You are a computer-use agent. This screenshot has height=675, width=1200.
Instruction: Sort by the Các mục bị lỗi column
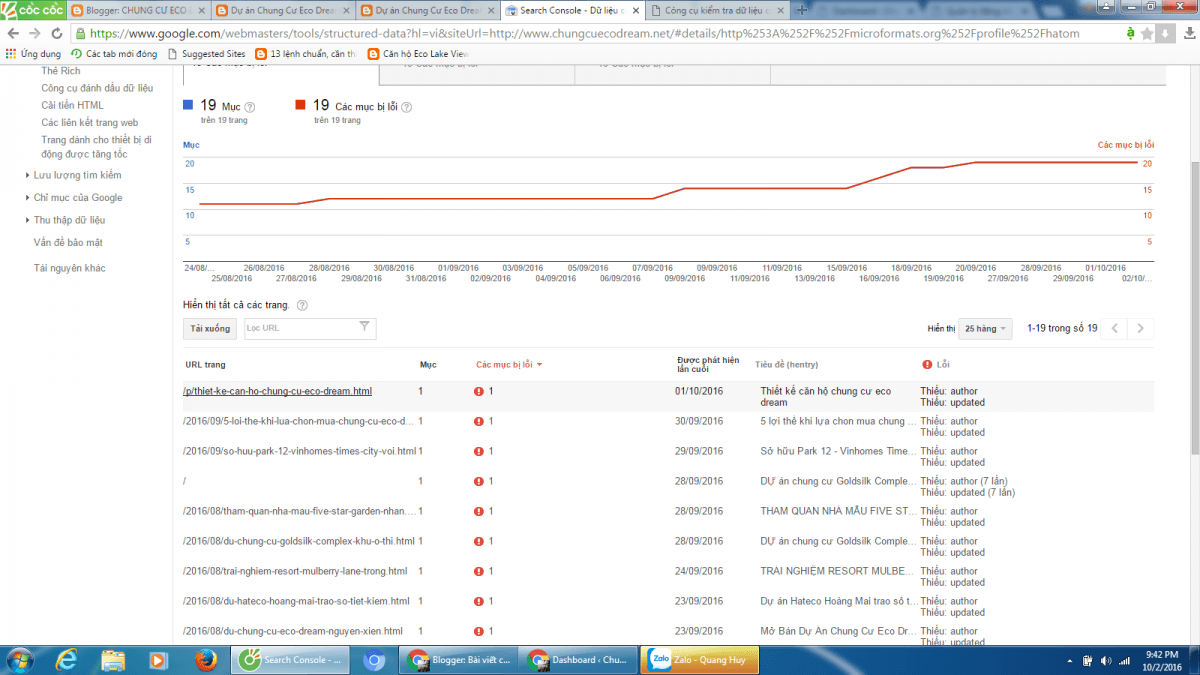(x=509, y=365)
